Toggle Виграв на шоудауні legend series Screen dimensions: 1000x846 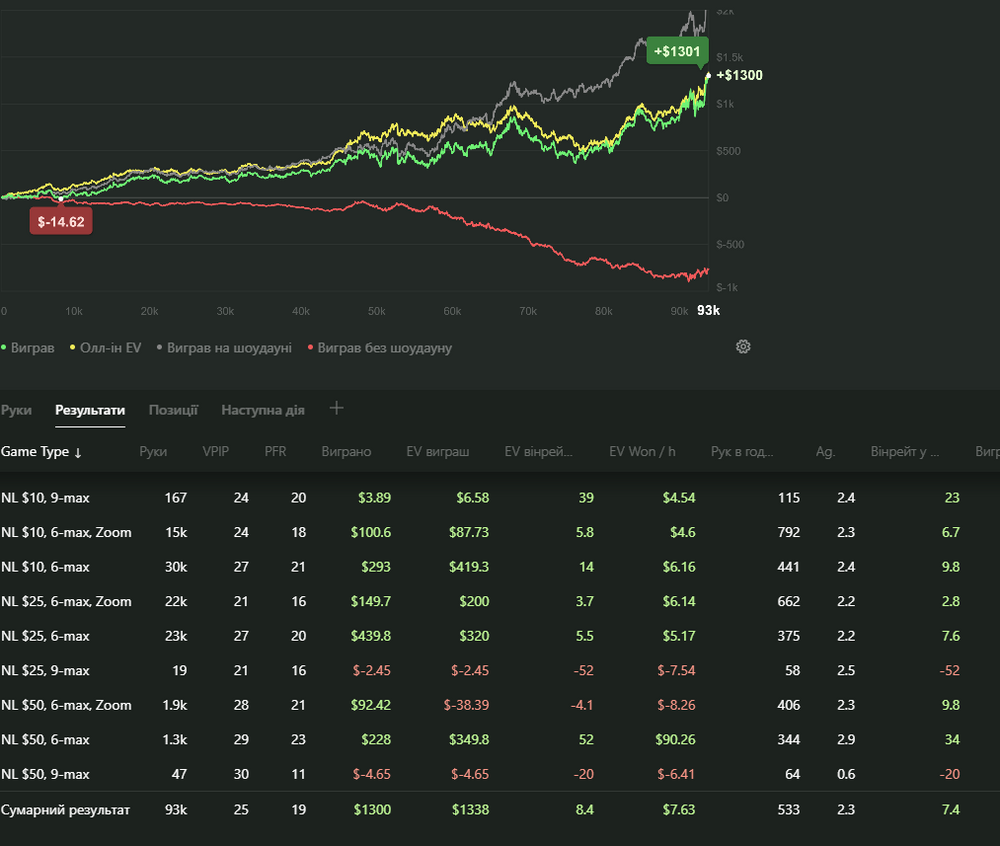pyautogui.click(x=228, y=348)
